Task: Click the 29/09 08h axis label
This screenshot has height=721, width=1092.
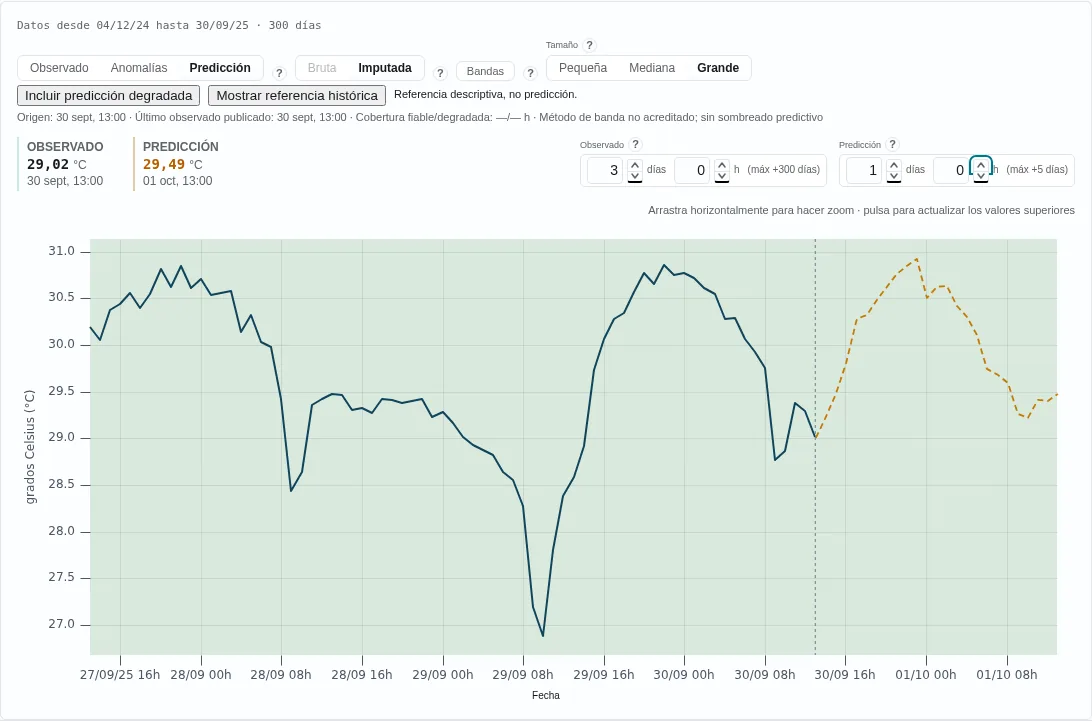Action: click(x=523, y=674)
